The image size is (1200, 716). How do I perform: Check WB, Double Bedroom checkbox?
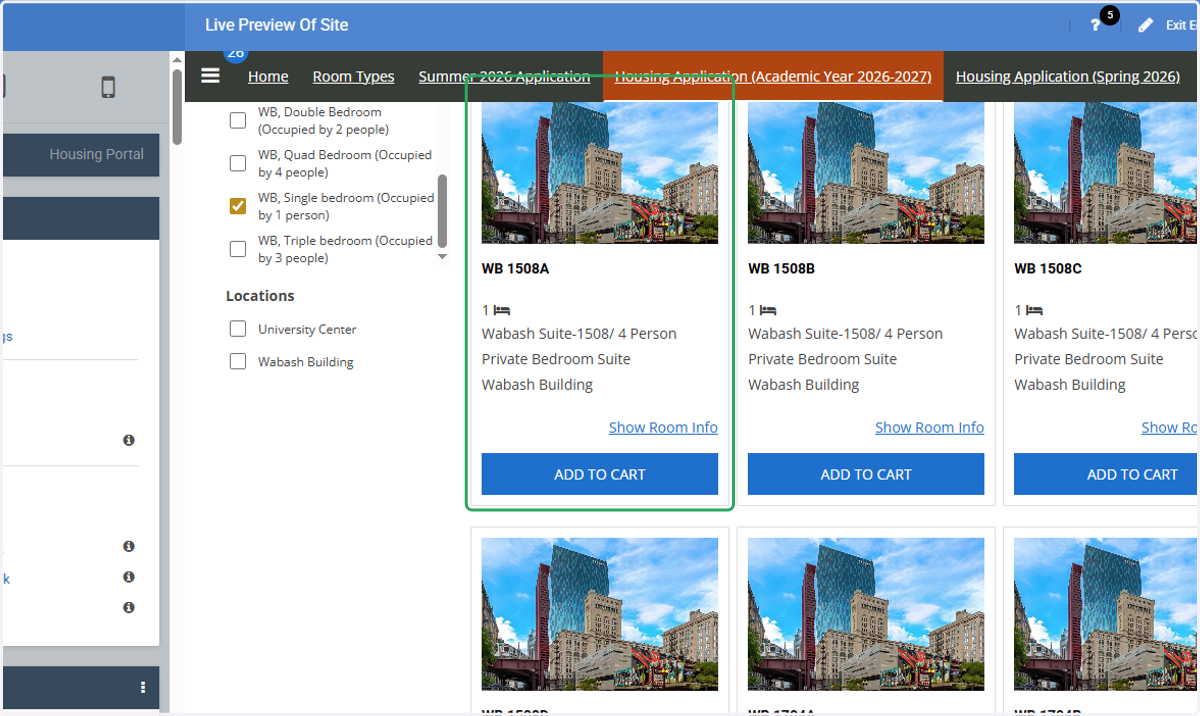[x=238, y=121]
